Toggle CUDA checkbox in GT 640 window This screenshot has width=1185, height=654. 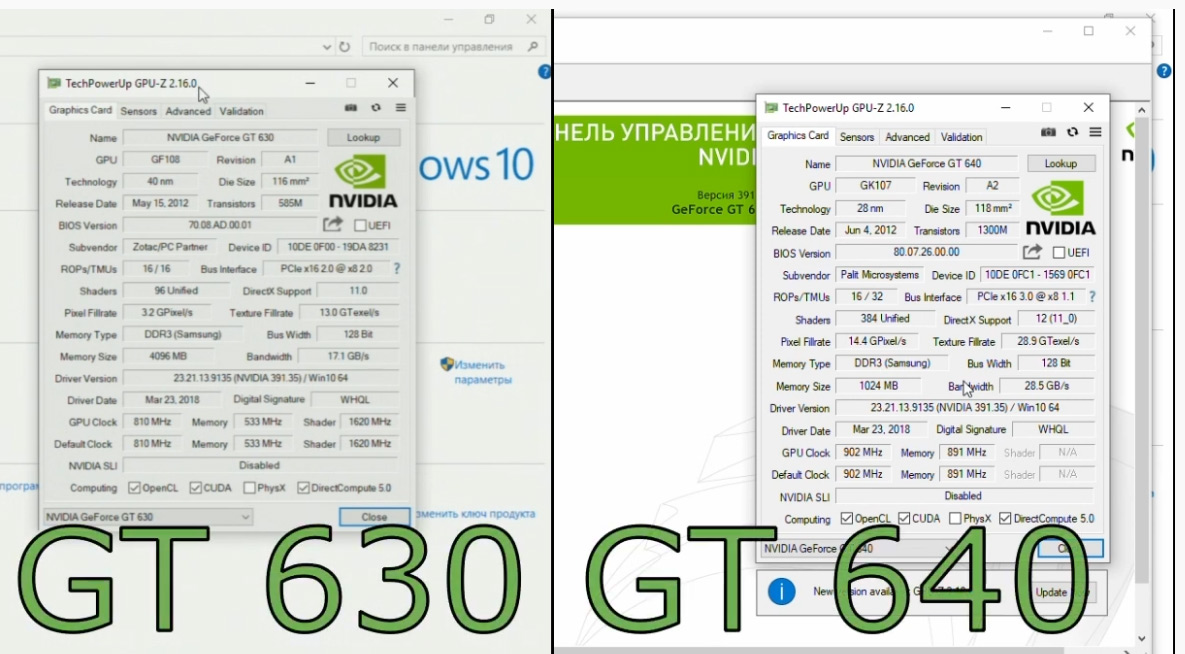tap(904, 519)
